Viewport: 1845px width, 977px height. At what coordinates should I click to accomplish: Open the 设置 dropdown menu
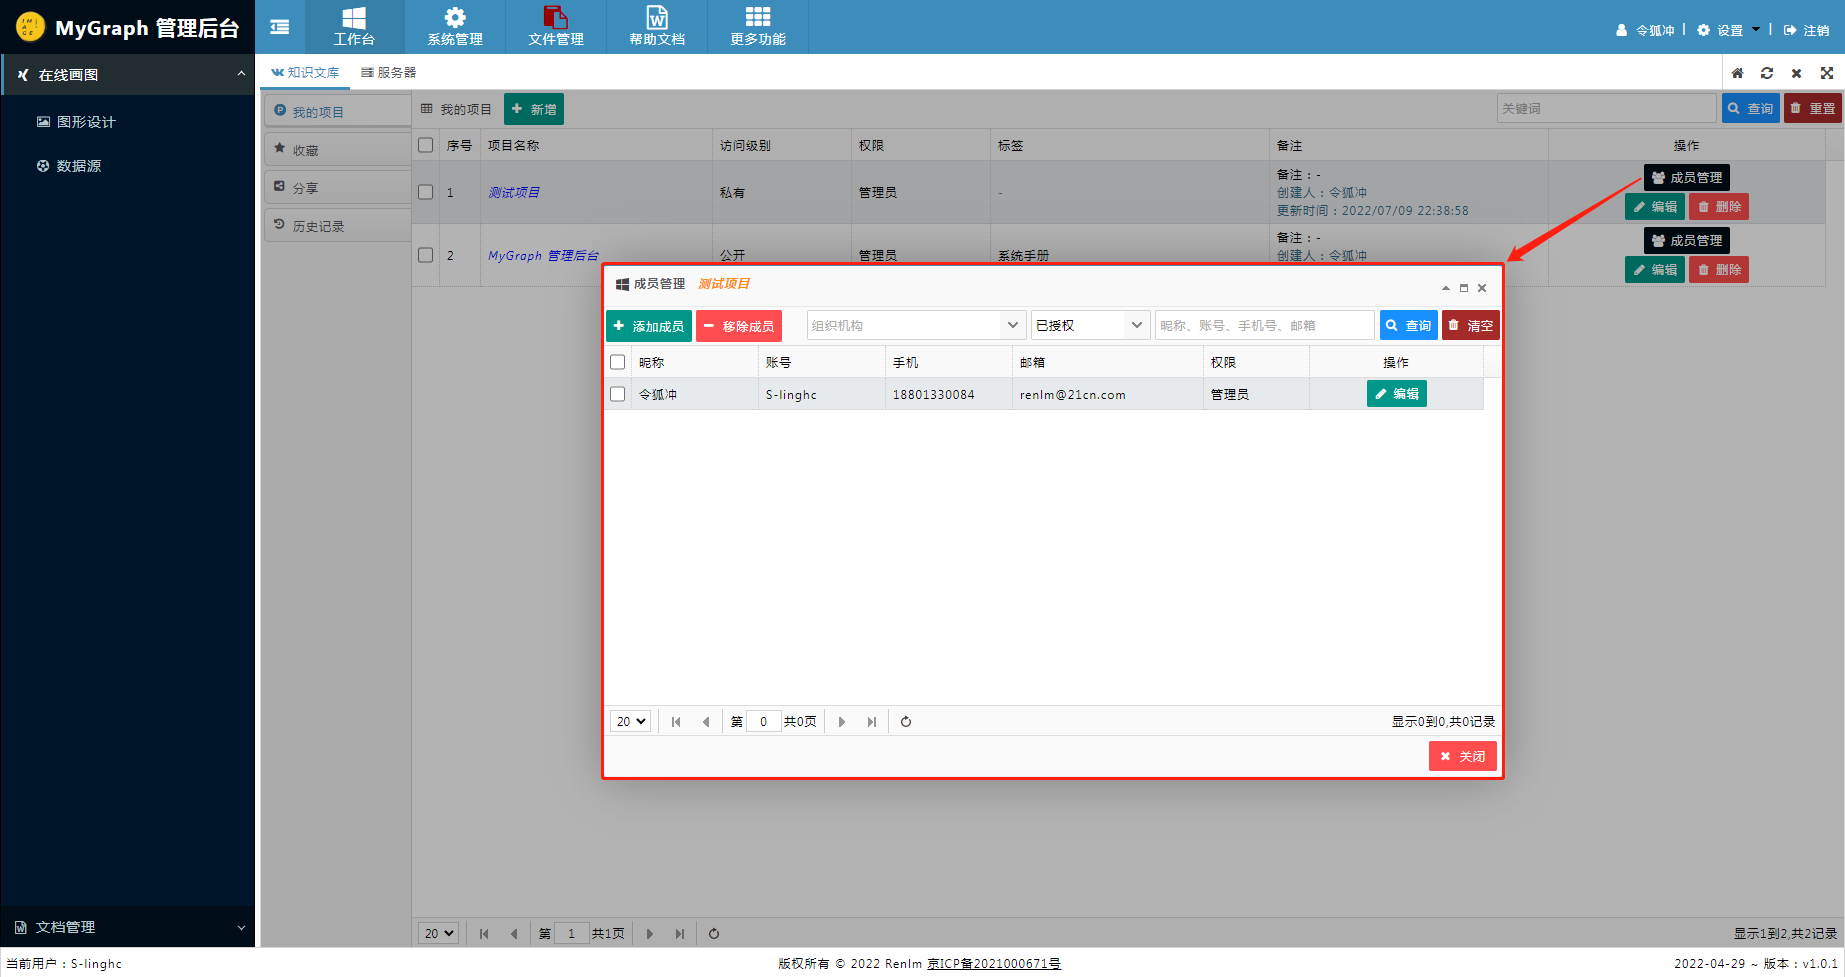[x=1729, y=31]
